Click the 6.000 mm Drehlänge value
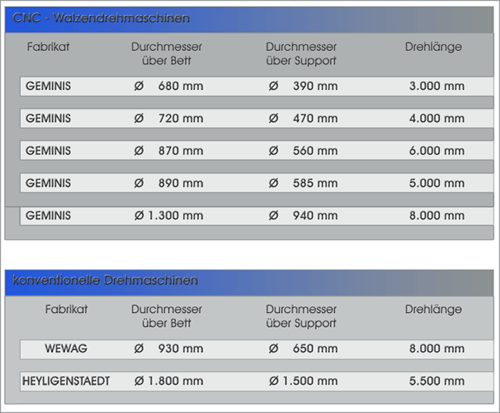The width and height of the screenshot is (500, 413). [x=437, y=151]
